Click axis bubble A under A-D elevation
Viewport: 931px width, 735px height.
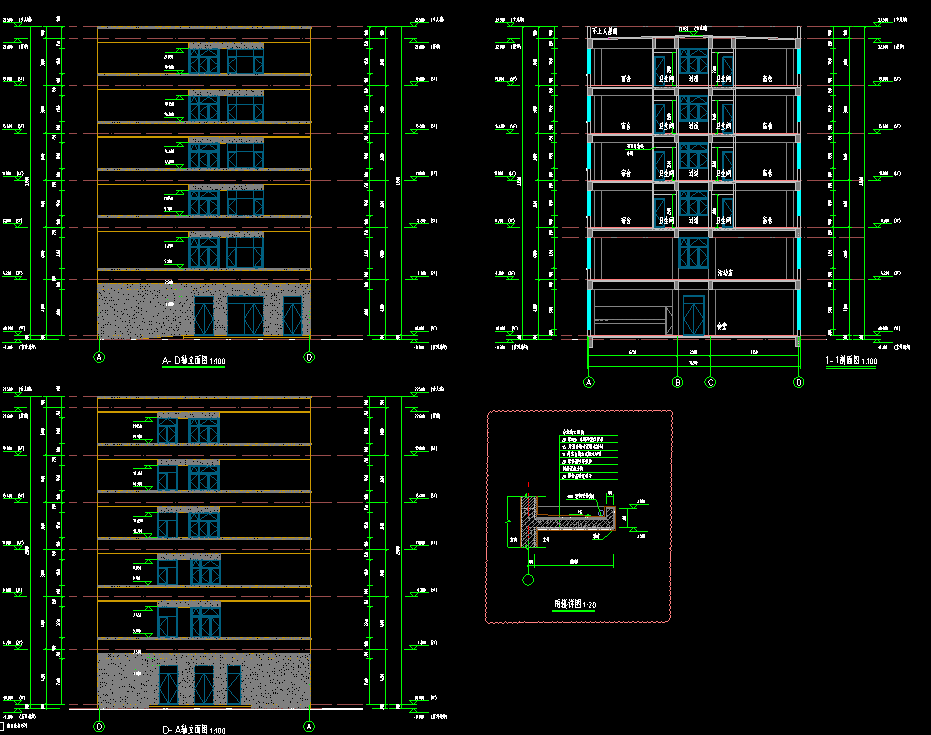pos(99,357)
